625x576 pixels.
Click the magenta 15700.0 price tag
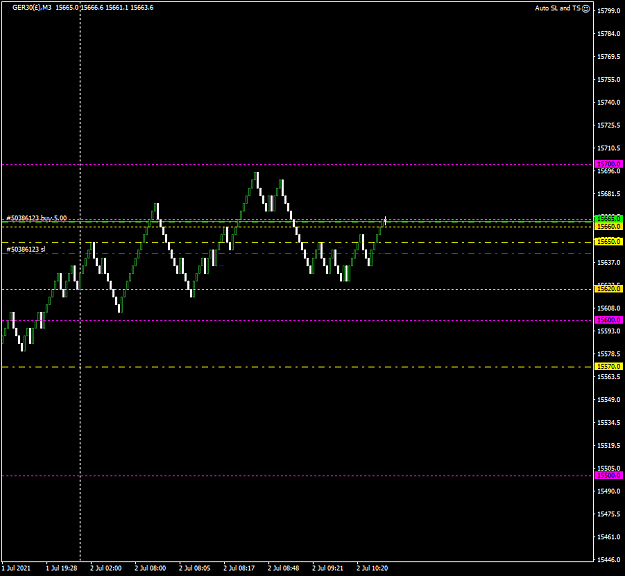click(609, 164)
